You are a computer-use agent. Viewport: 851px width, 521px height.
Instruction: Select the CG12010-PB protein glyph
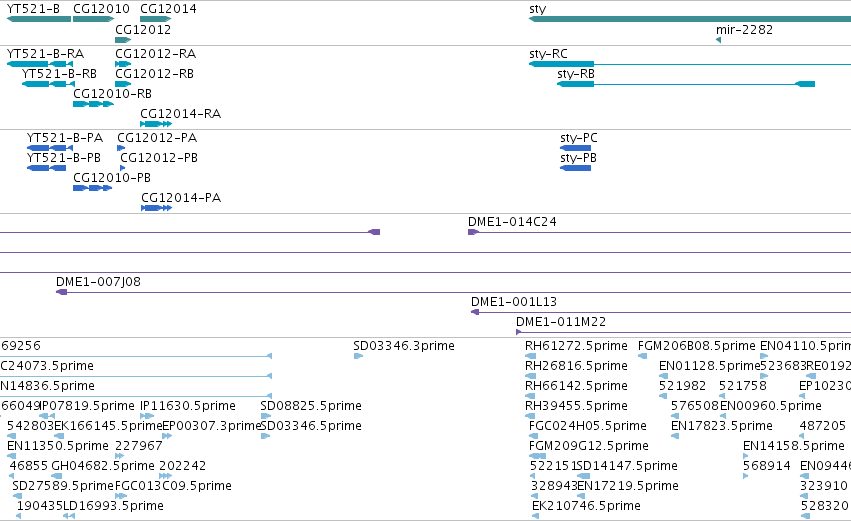pos(93,188)
